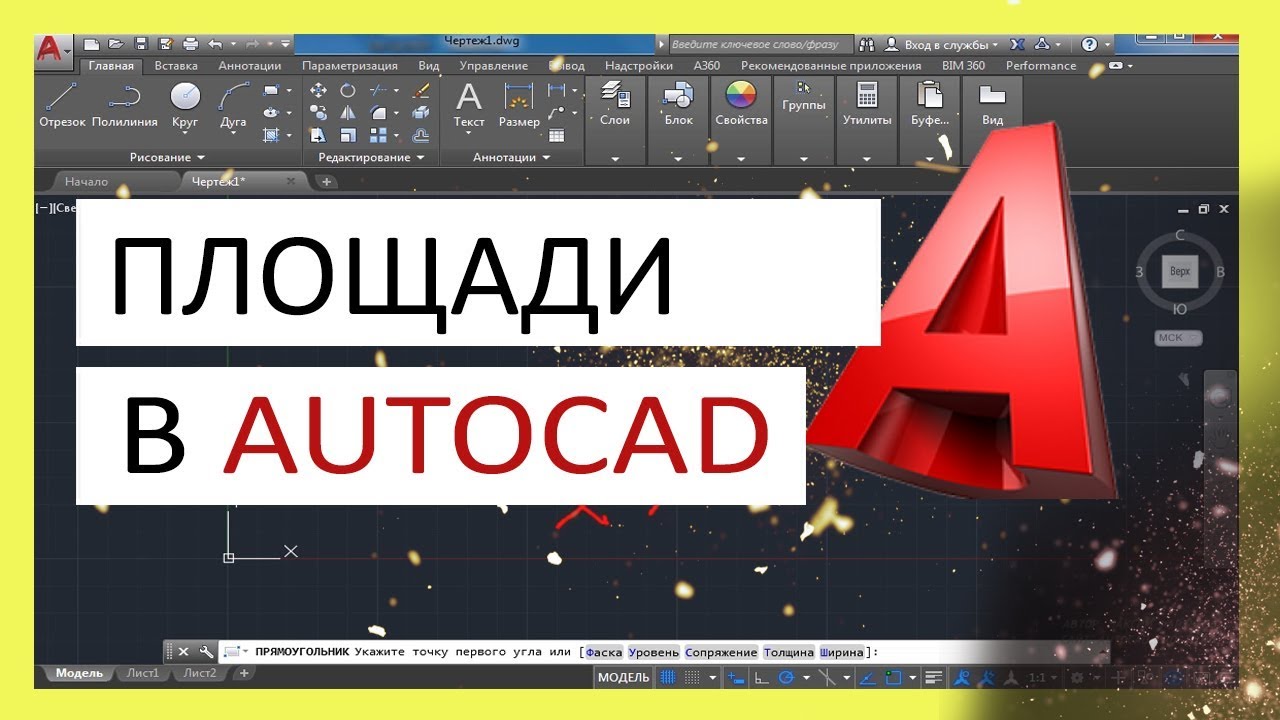The image size is (1280, 720).
Task: Choose the Фаска command option
Action: click(x=604, y=652)
